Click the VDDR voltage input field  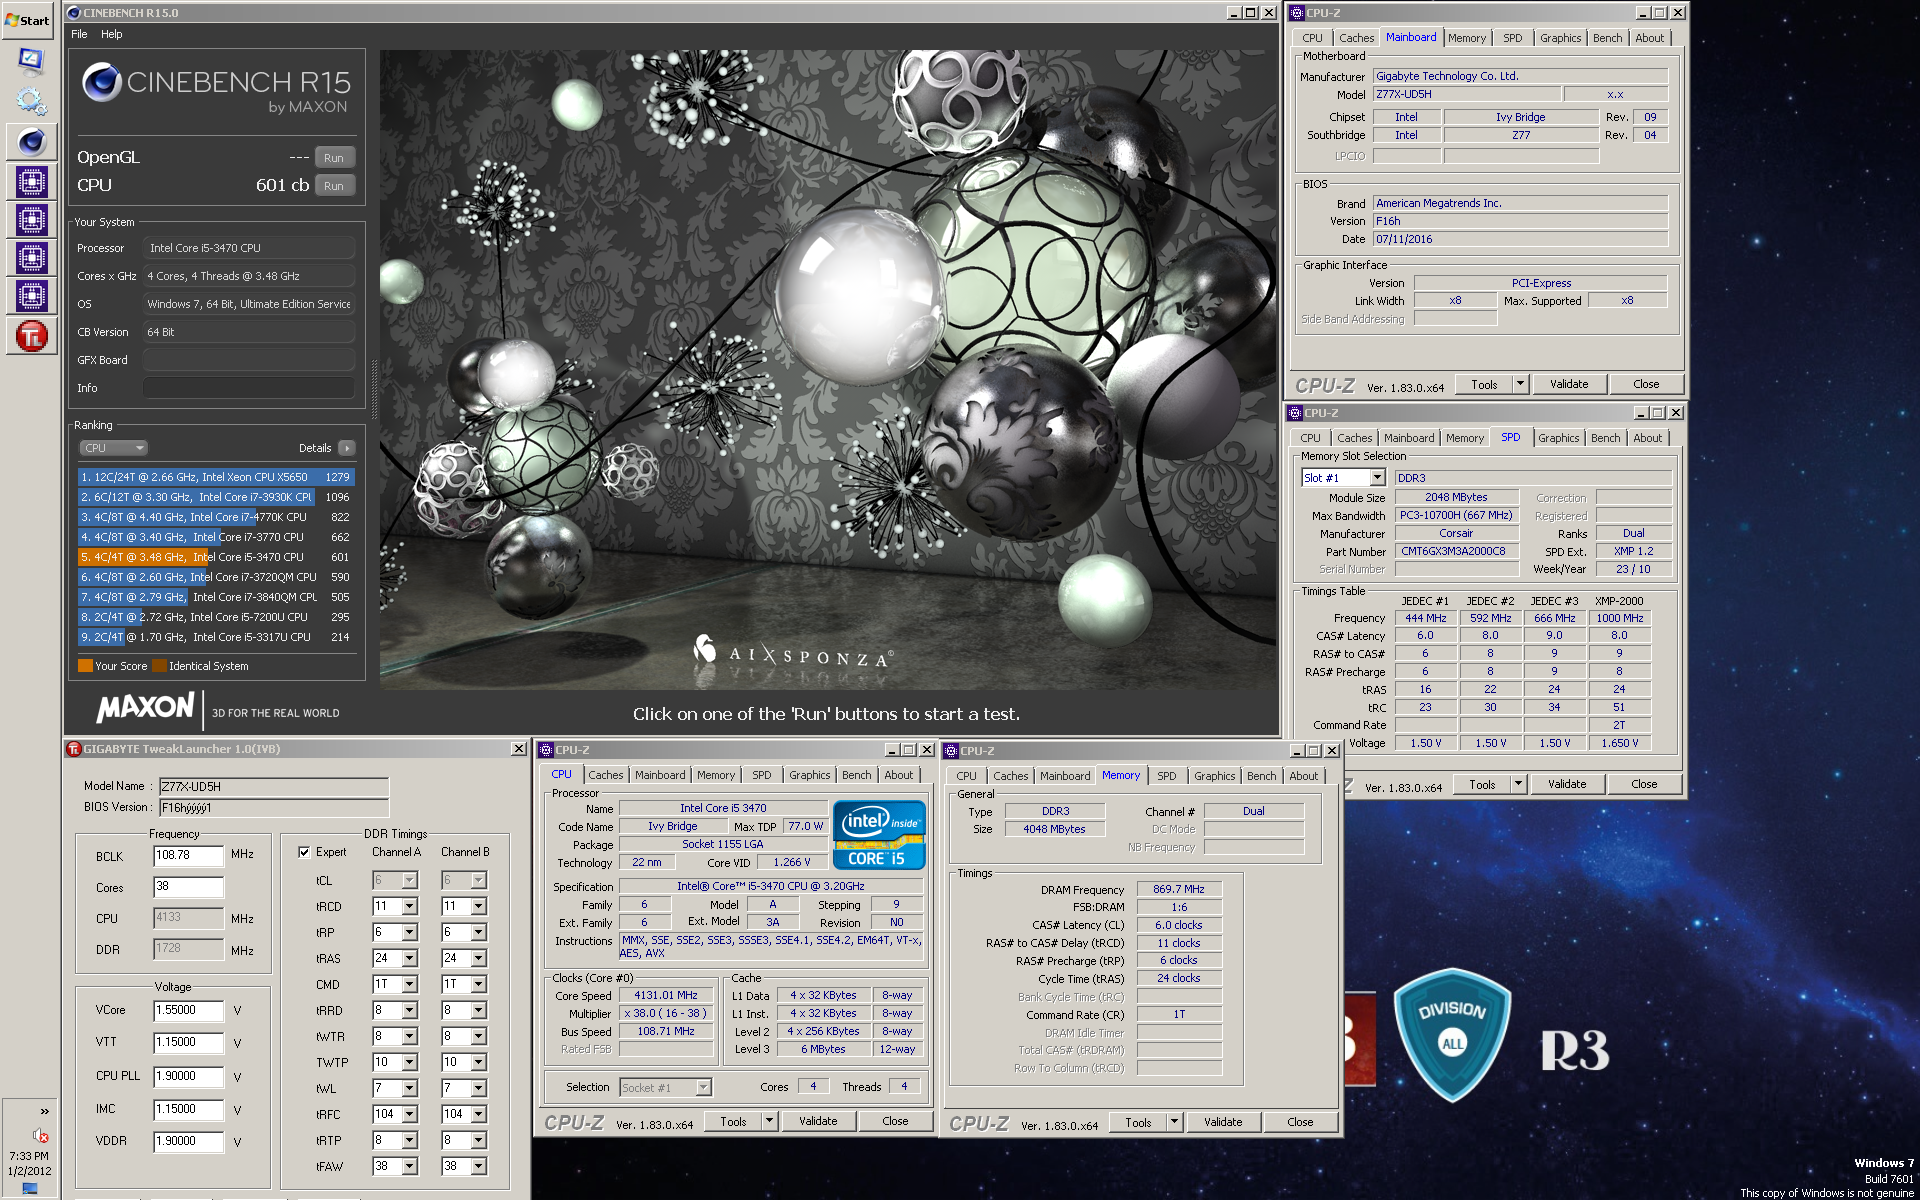pos(188,1142)
